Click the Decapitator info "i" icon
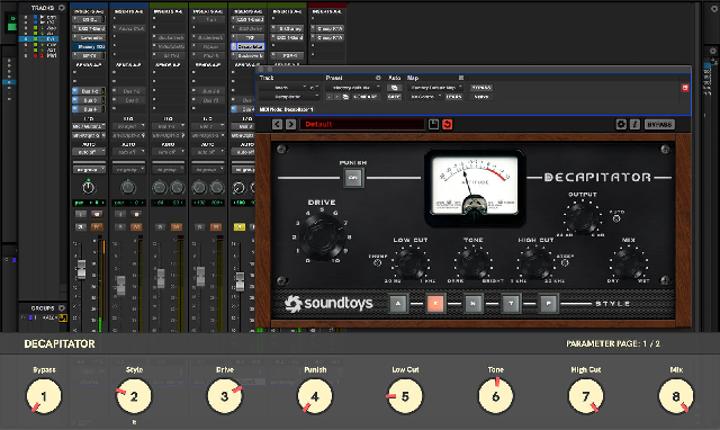Image resolution: width=720 pixels, height=430 pixels. (x=635, y=124)
